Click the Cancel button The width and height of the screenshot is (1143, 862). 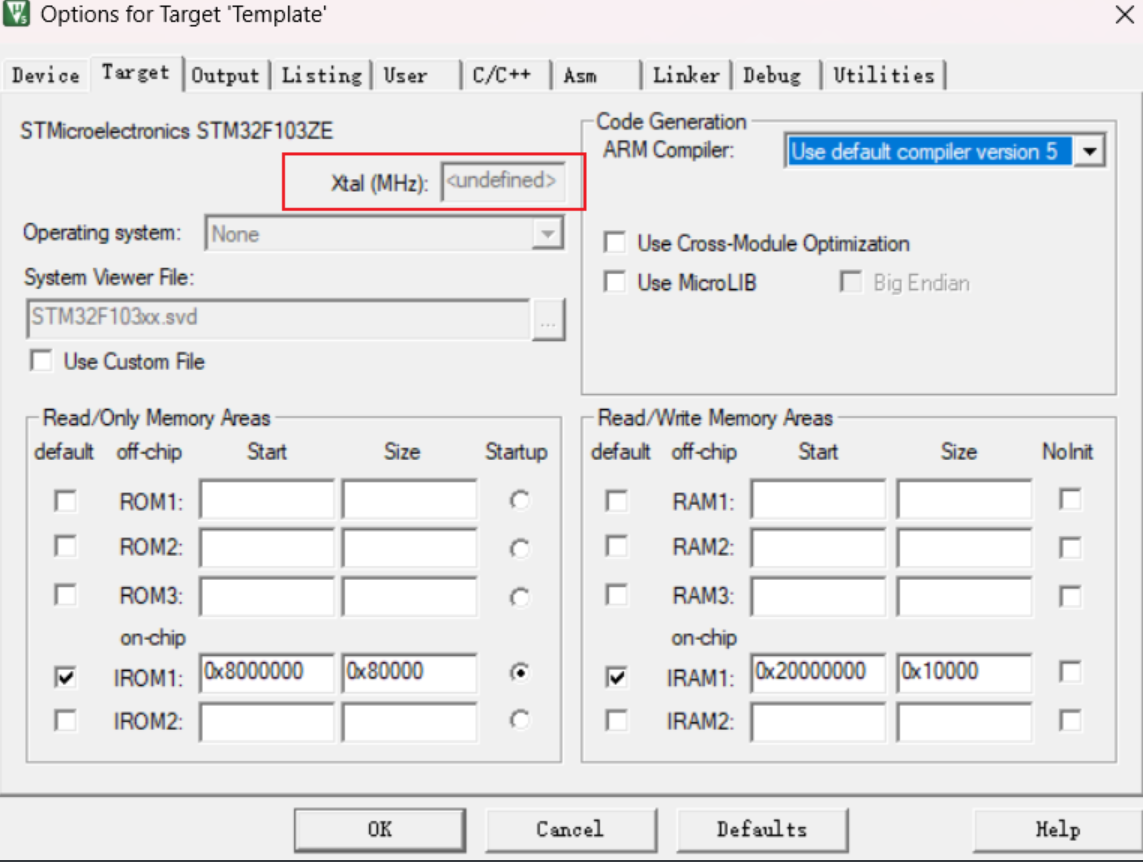[x=570, y=829]
